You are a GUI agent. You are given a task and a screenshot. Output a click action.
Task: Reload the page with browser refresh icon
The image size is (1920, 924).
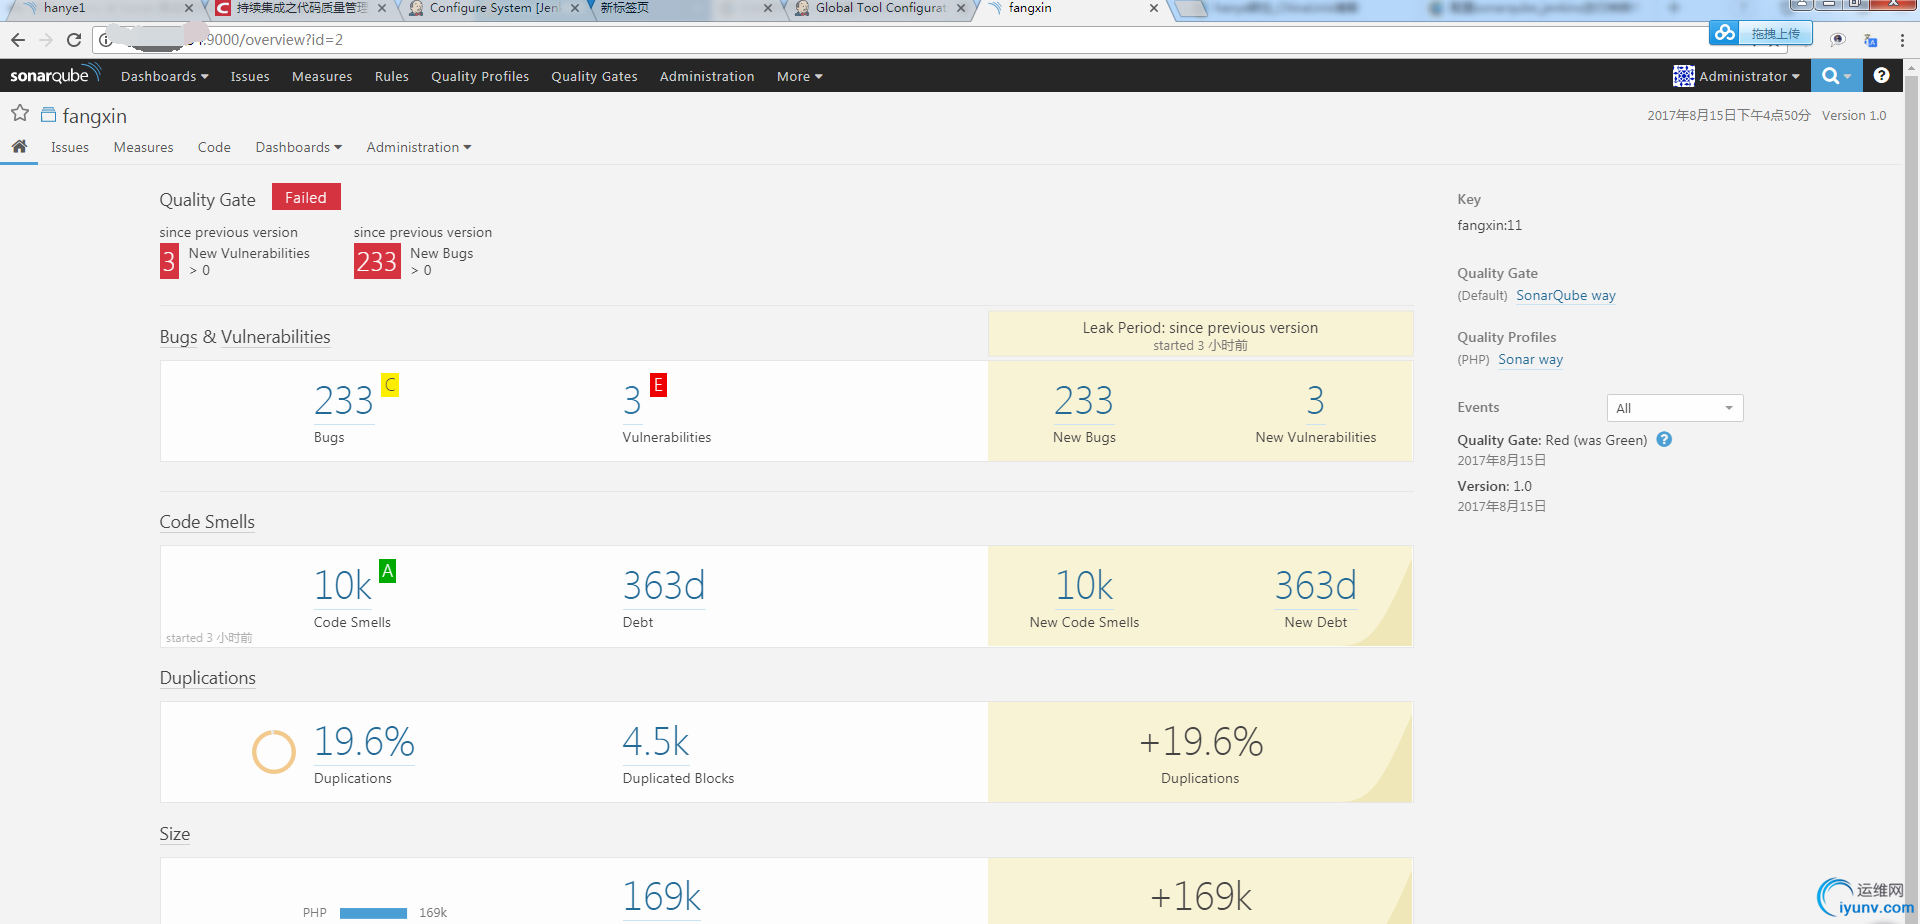click(x=74, y=40)
